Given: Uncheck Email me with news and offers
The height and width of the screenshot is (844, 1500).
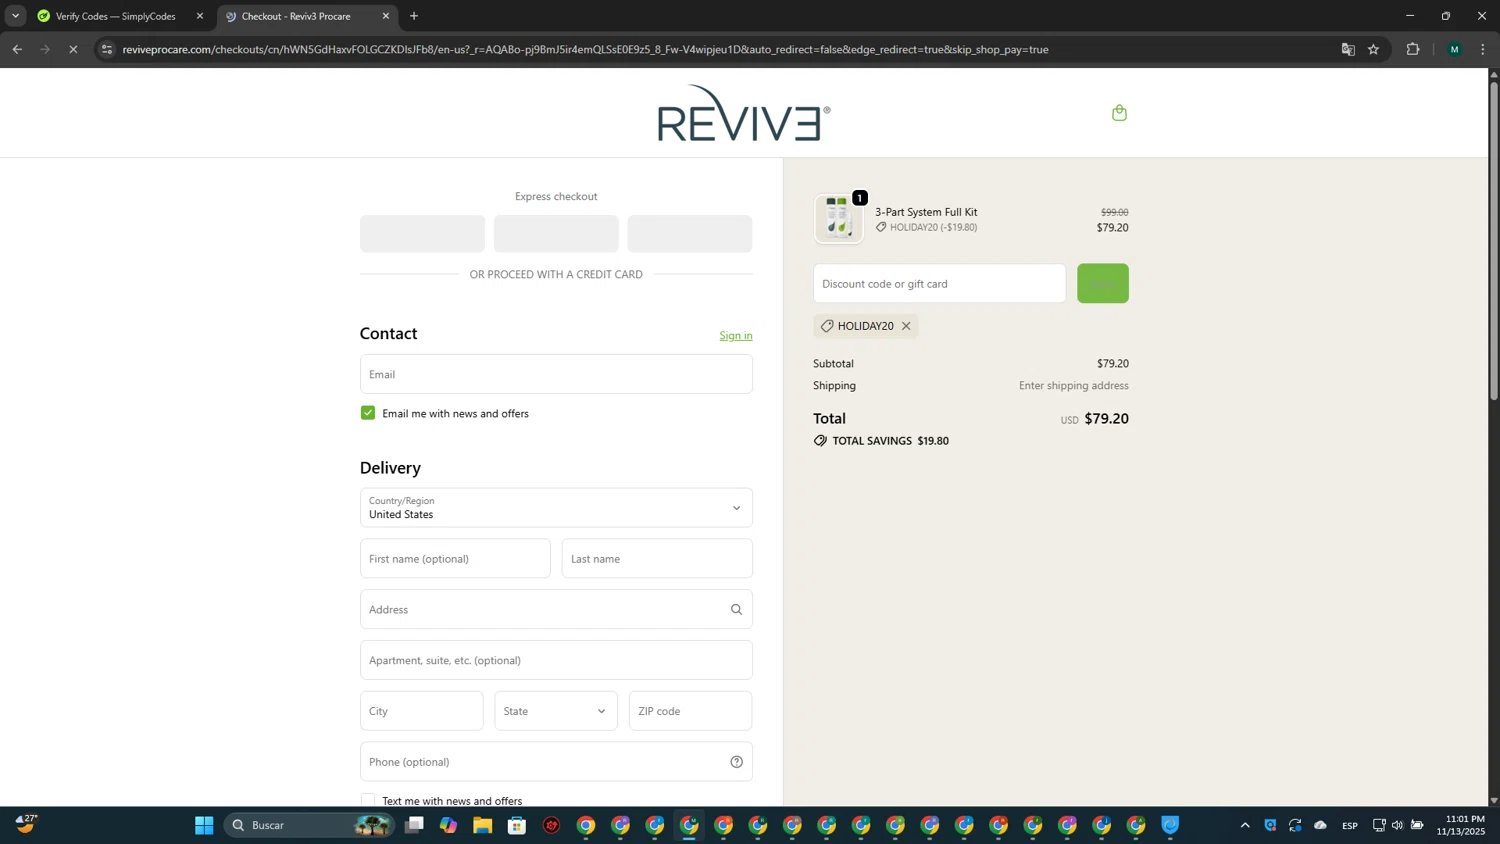Looking at the screenshot, I should 368,413.
